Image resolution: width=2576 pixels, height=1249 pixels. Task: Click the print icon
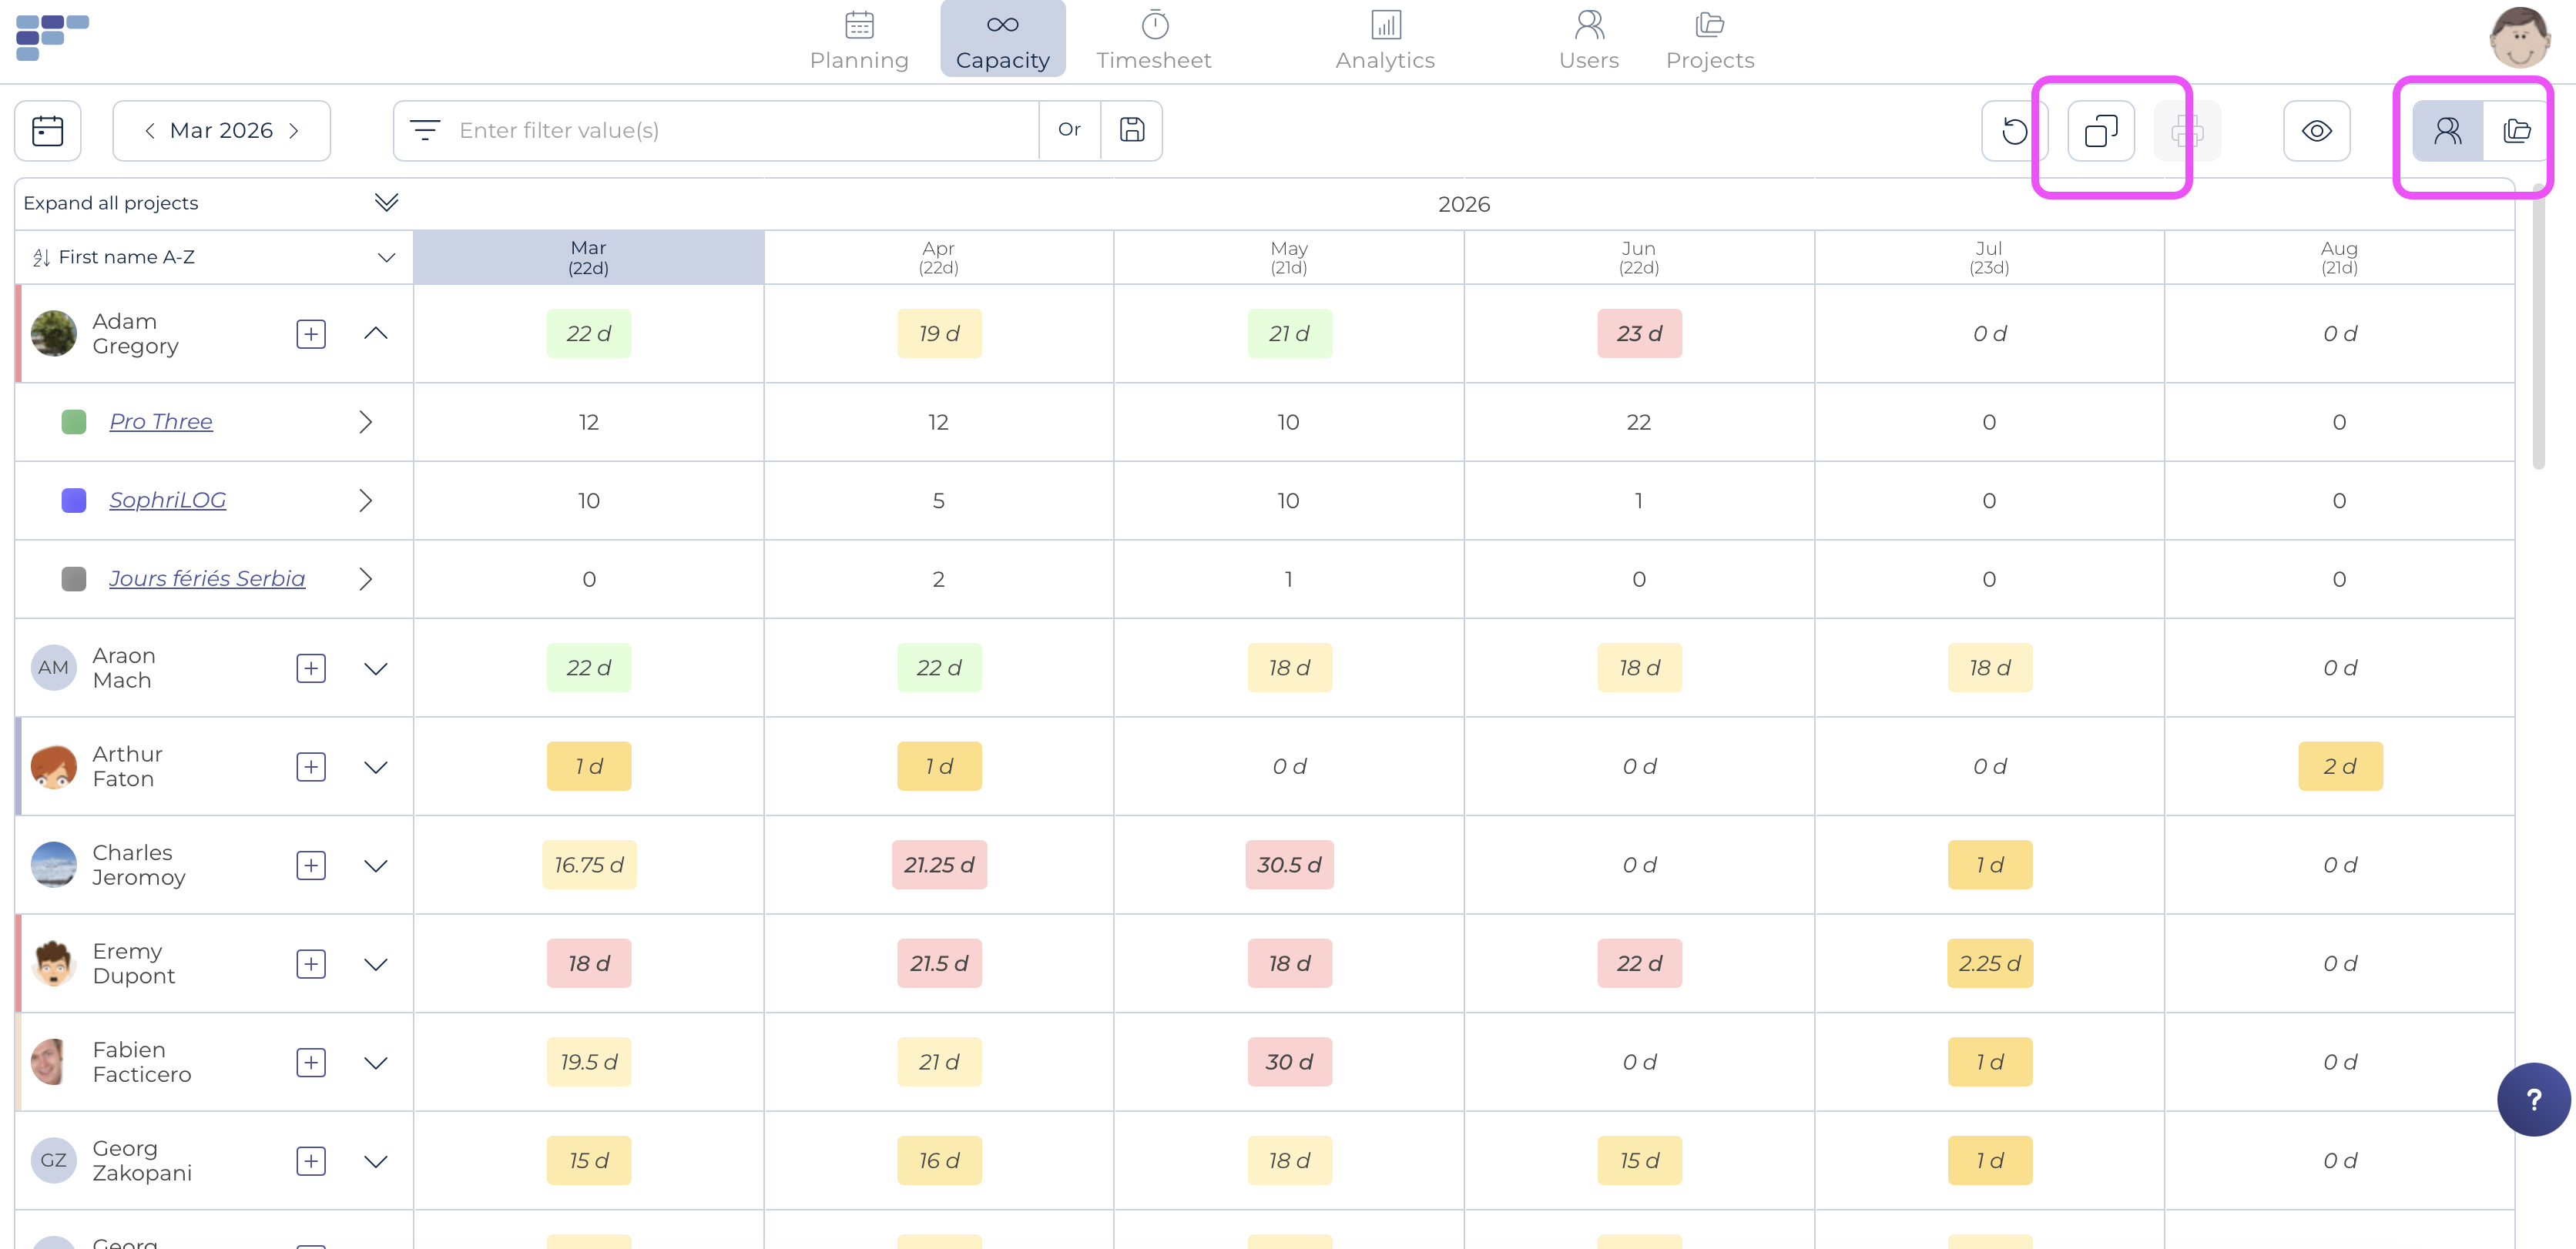2187,131
